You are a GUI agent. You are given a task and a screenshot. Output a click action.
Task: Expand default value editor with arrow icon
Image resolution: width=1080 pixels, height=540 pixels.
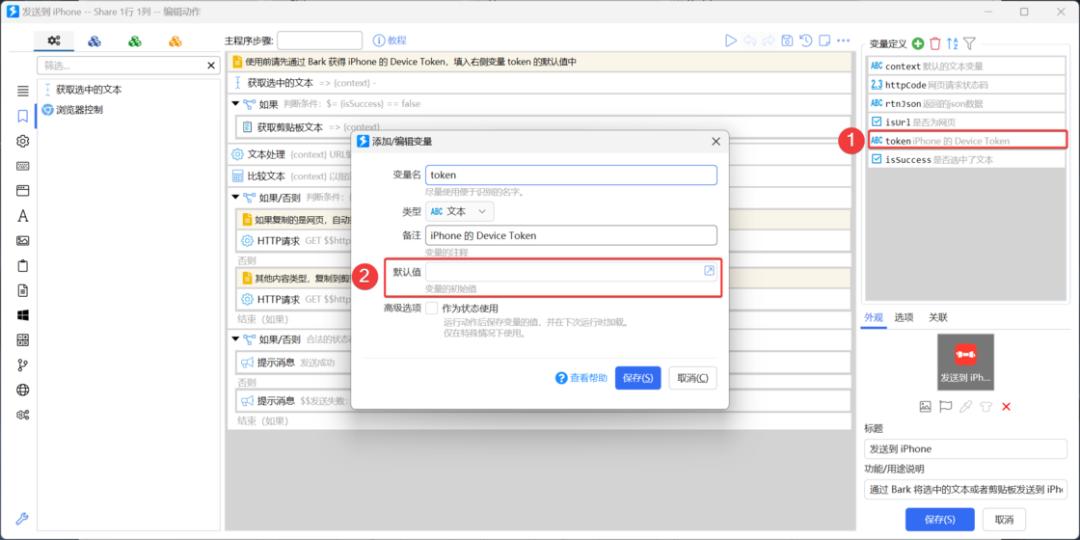click(x=709, y=271)
